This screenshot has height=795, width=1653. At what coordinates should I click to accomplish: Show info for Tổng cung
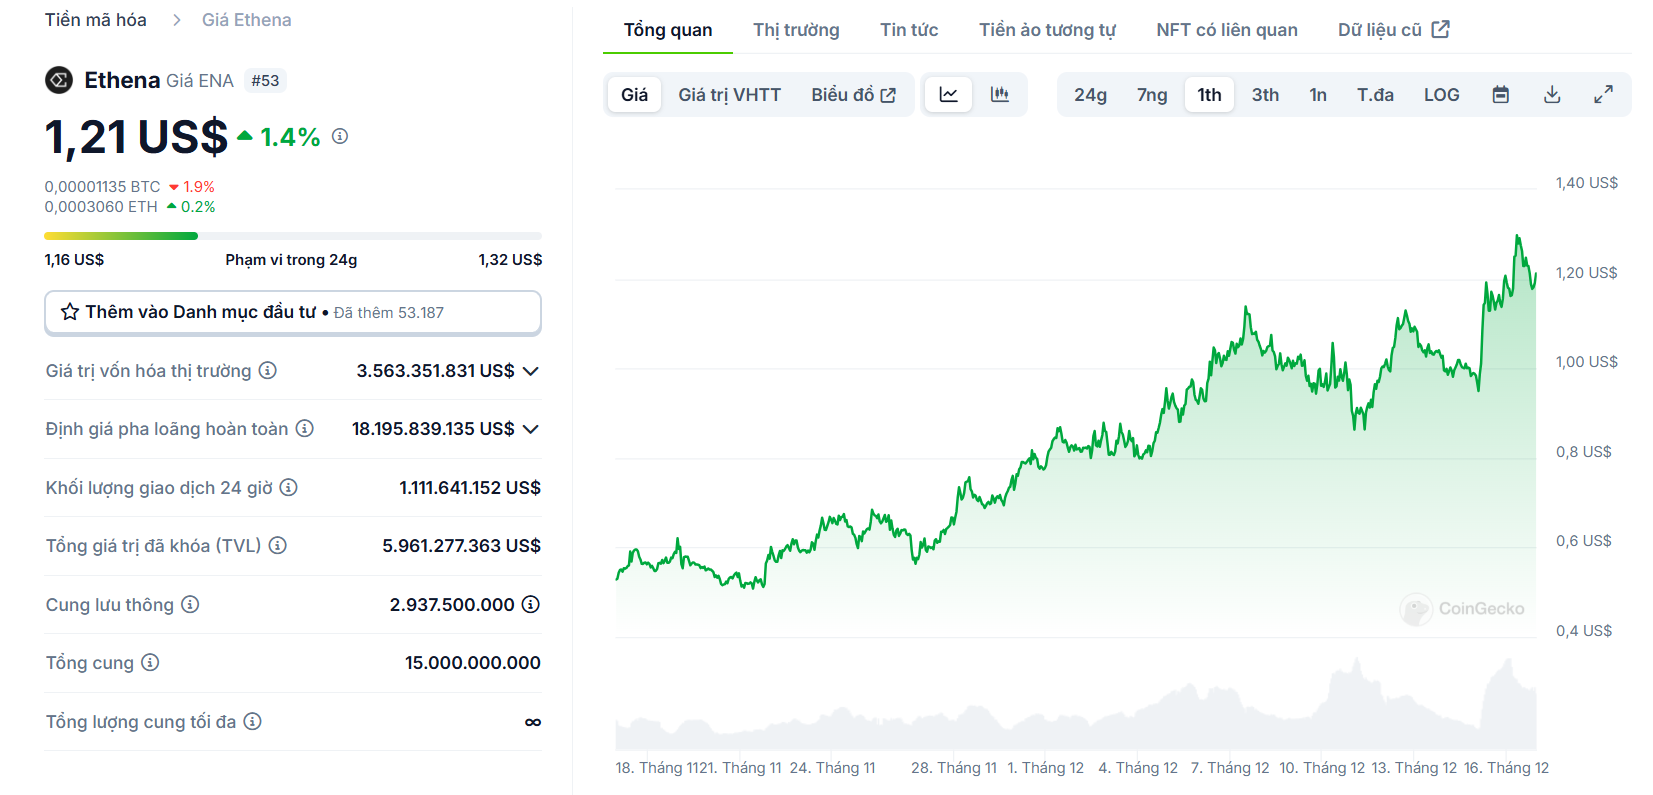tap(150, 662)
